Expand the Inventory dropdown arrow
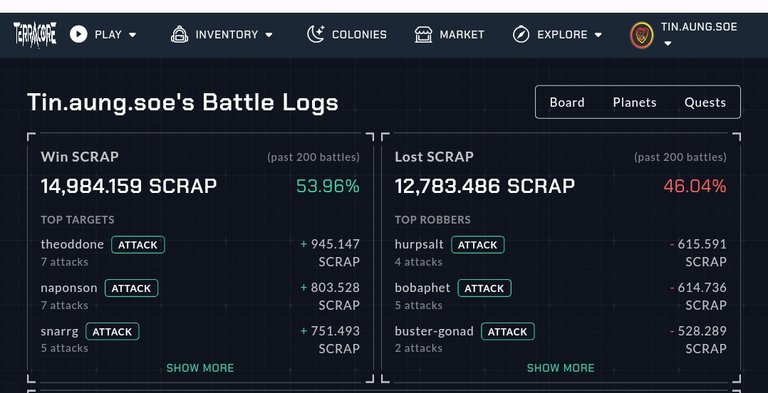This screenshot has height=393, width=768. 268,35
